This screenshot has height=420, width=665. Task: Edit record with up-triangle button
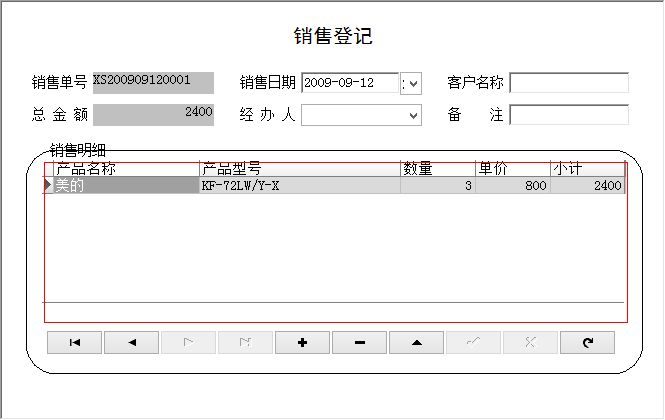pos(416,342)
